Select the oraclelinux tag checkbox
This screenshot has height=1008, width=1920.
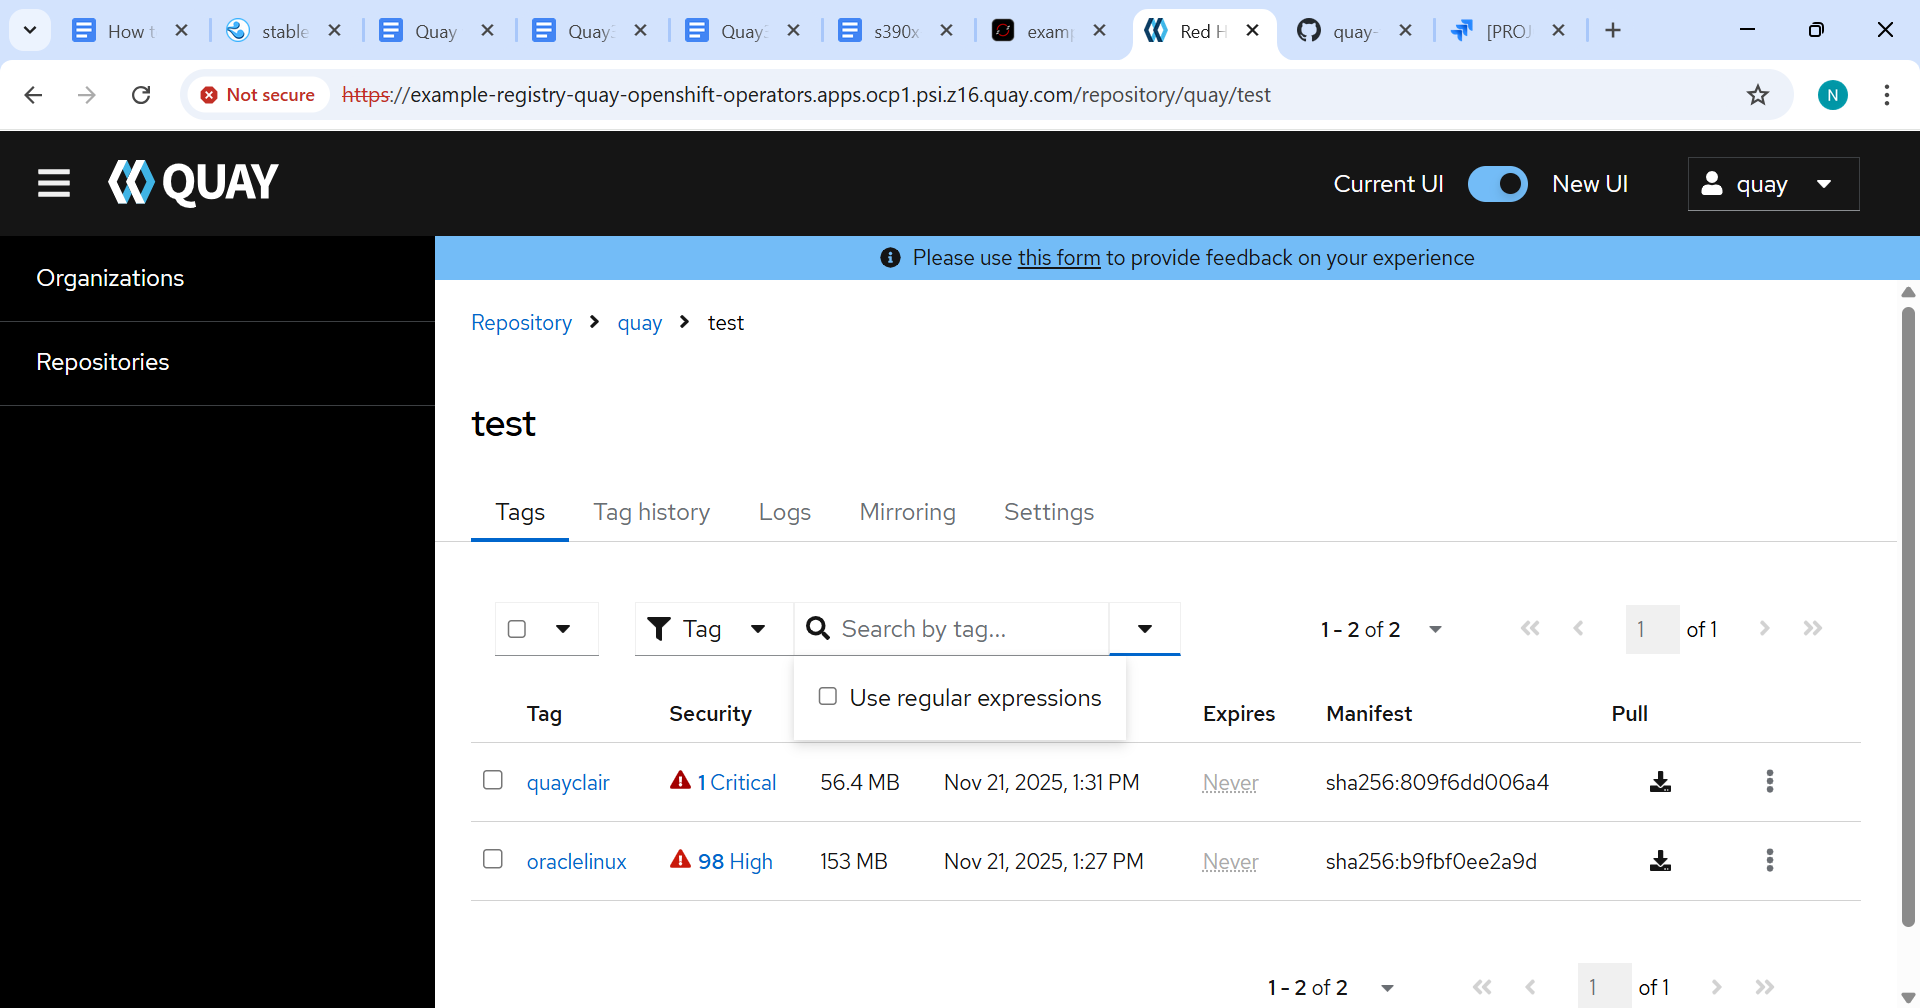tap(493, 859)
